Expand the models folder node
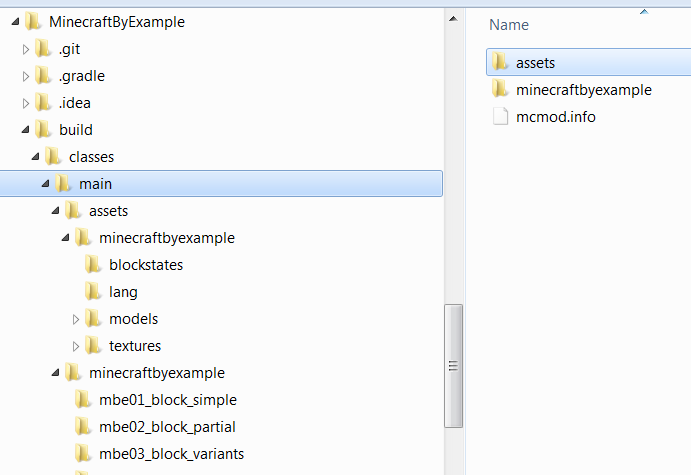This screenshot has height=475, width=691. click(x=76, y=319)
